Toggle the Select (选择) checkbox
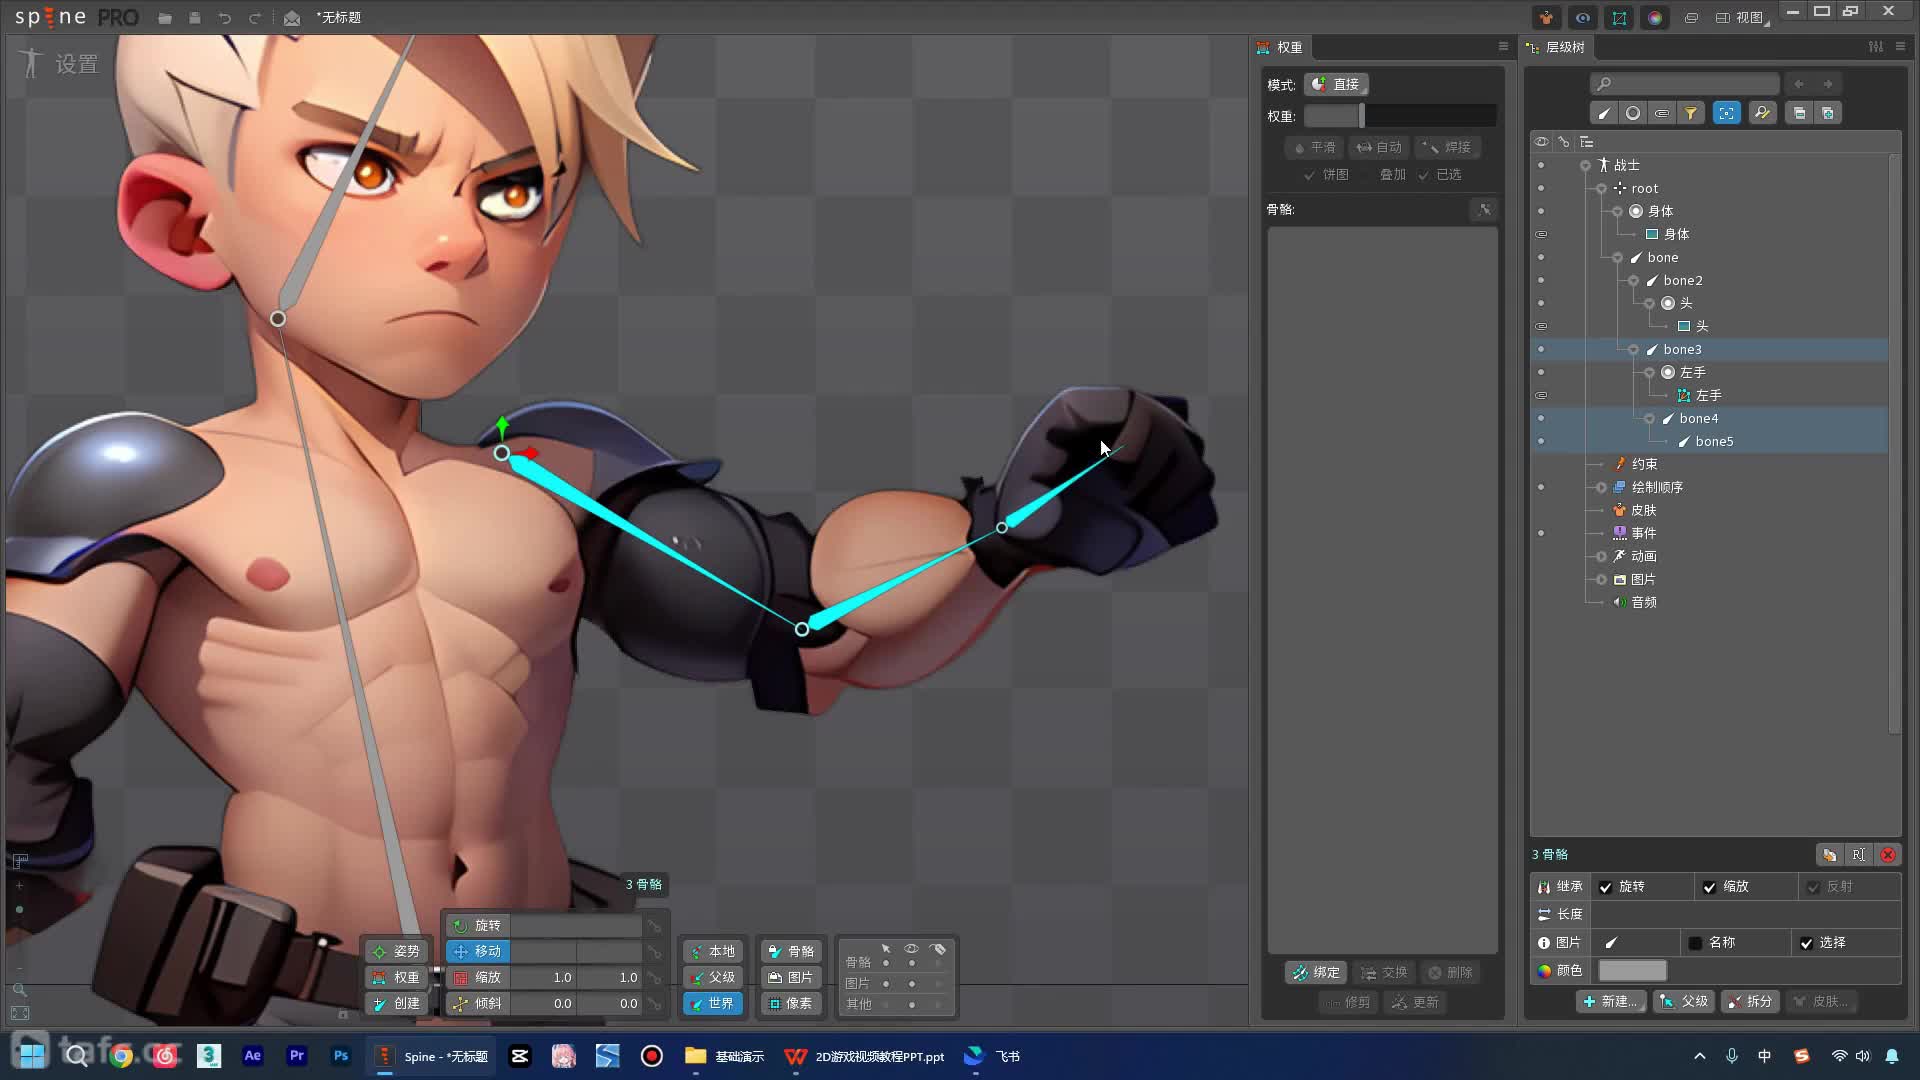This screenshot has height=1080, width=1920. point(1806,943)
